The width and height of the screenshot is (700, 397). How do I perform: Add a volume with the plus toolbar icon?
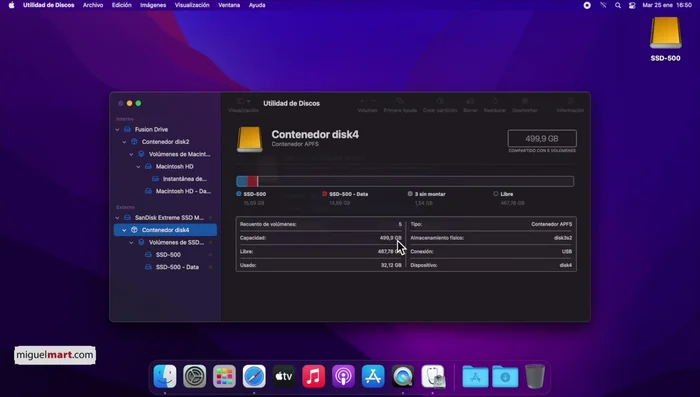point(362,101)
